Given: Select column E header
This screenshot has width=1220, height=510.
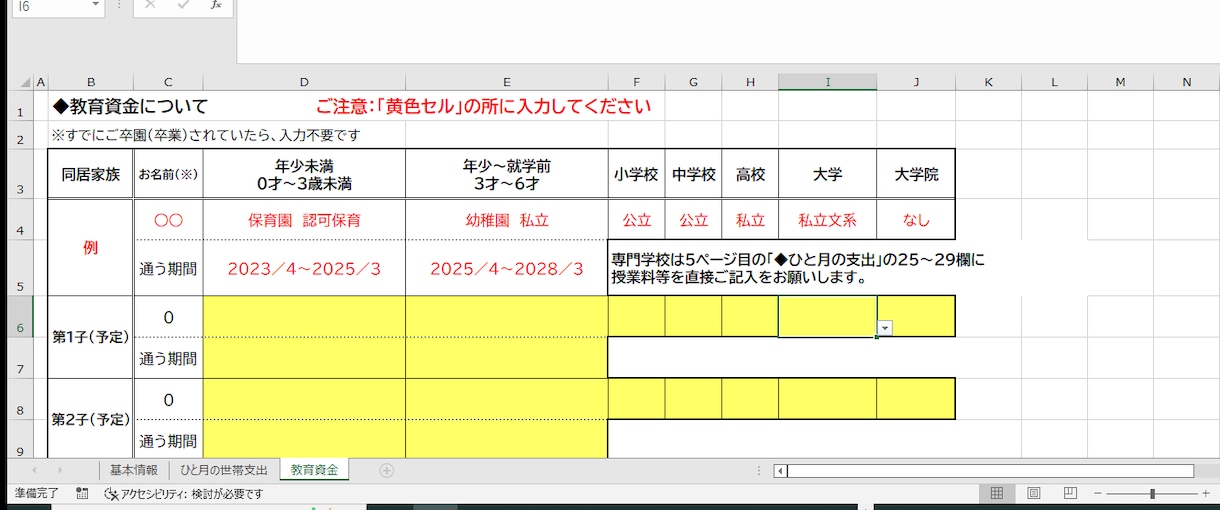Looking at the screenshot, I should pyautogui.click(x=506, y=82).
